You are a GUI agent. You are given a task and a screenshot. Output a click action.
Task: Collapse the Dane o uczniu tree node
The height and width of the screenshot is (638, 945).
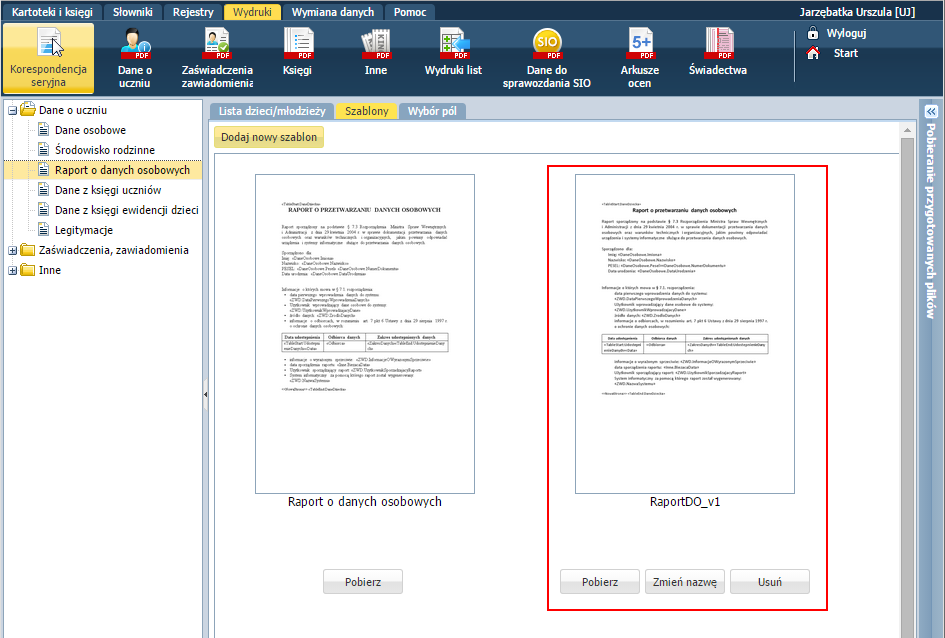[x=12, y=110]
